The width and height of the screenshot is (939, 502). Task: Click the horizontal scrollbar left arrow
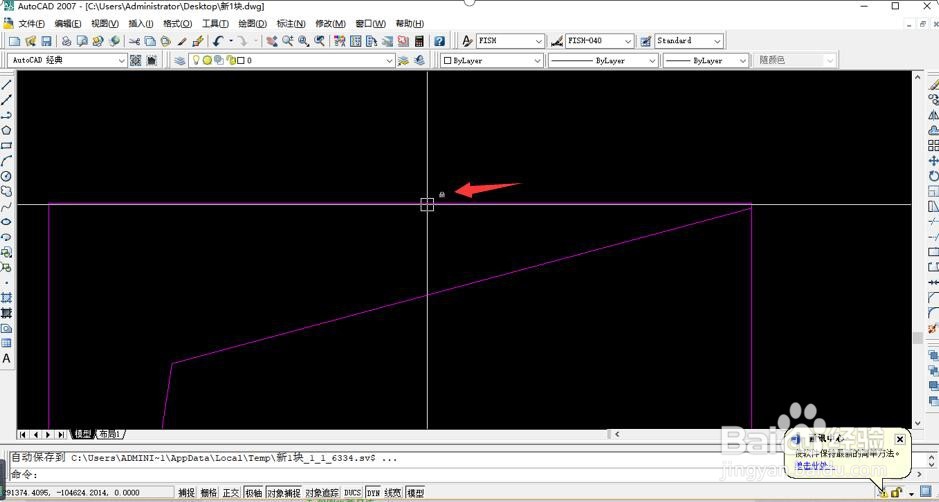[x=616, y=434]
